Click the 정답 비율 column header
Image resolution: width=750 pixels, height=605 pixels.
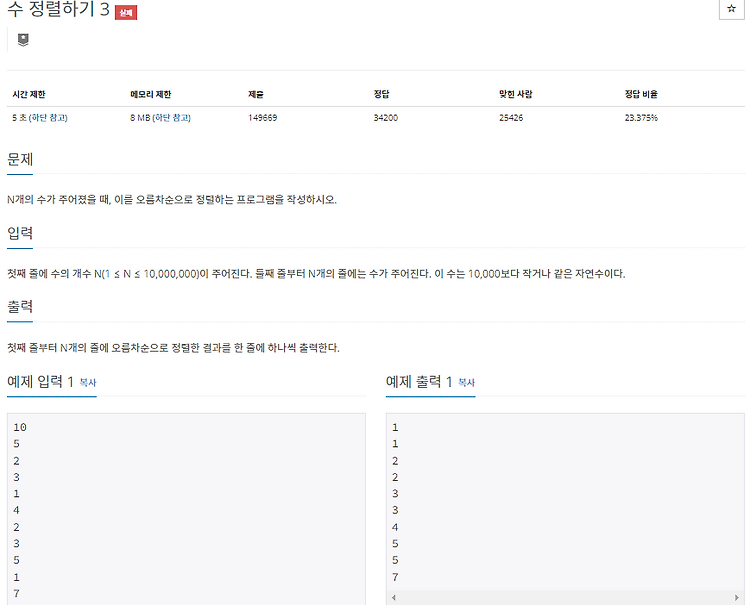pyautogui.click(x=641, y=94)
